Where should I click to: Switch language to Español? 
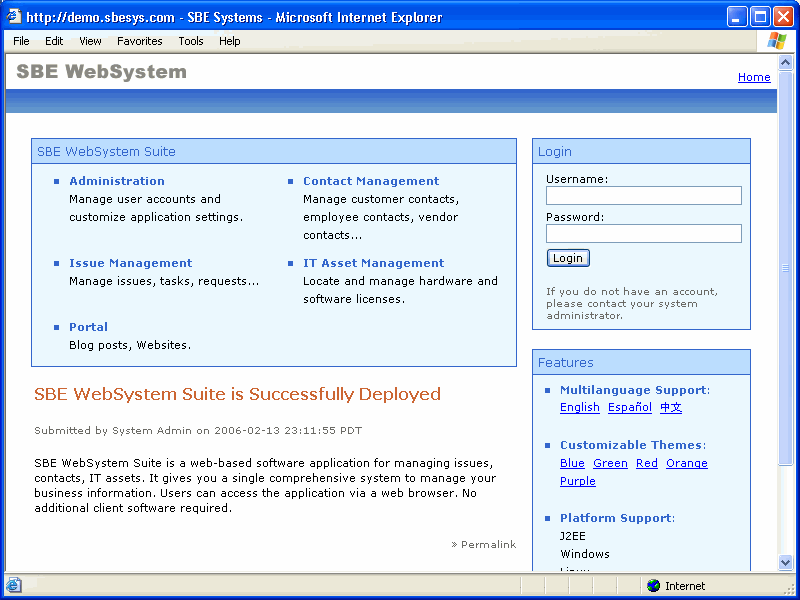coord(630,407)
